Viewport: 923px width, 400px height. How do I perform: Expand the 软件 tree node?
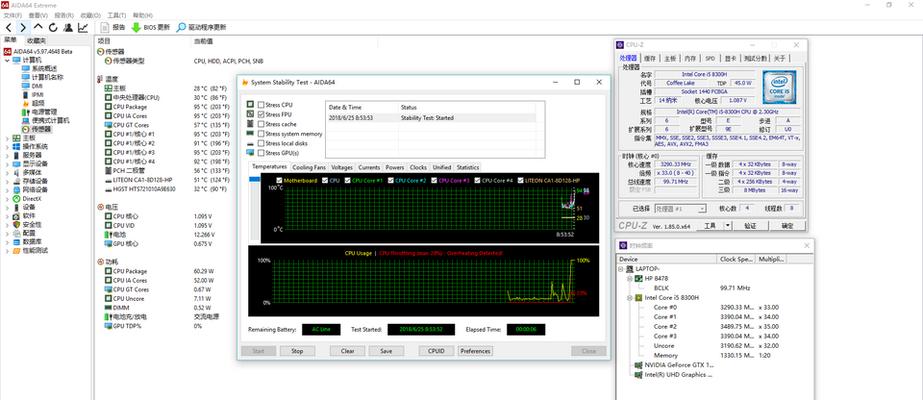[x=7, y=216]
